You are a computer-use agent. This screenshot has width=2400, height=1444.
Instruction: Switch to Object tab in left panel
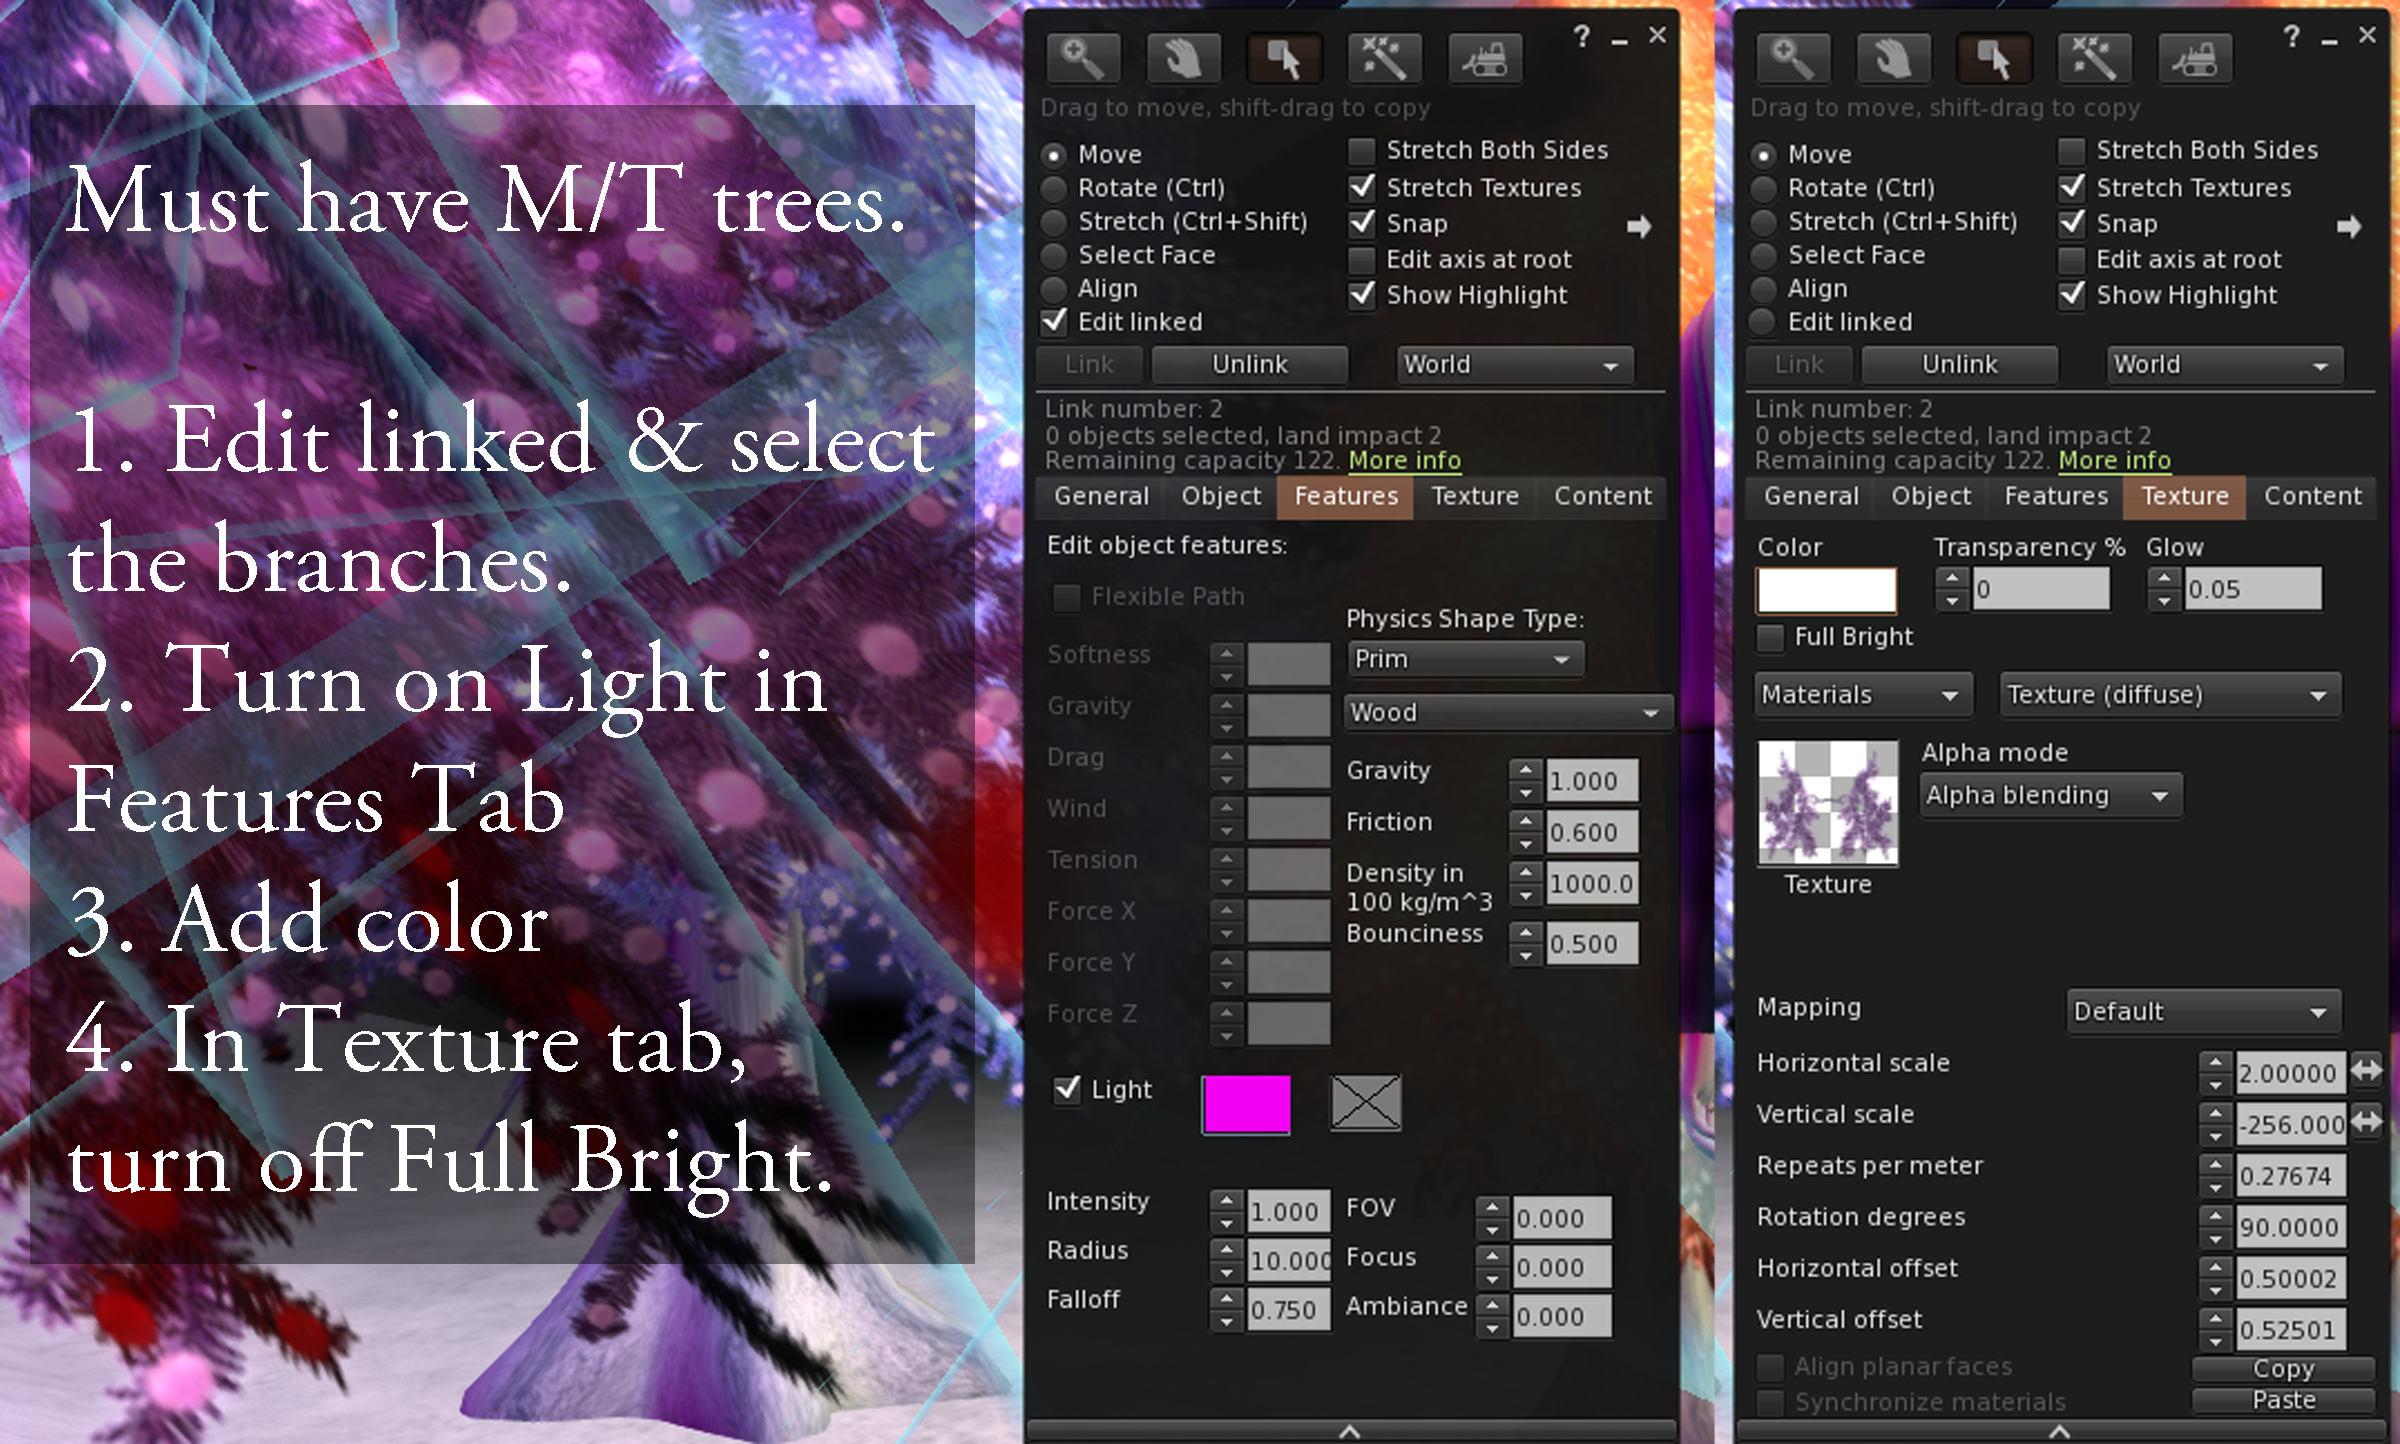click(1221, 496)
